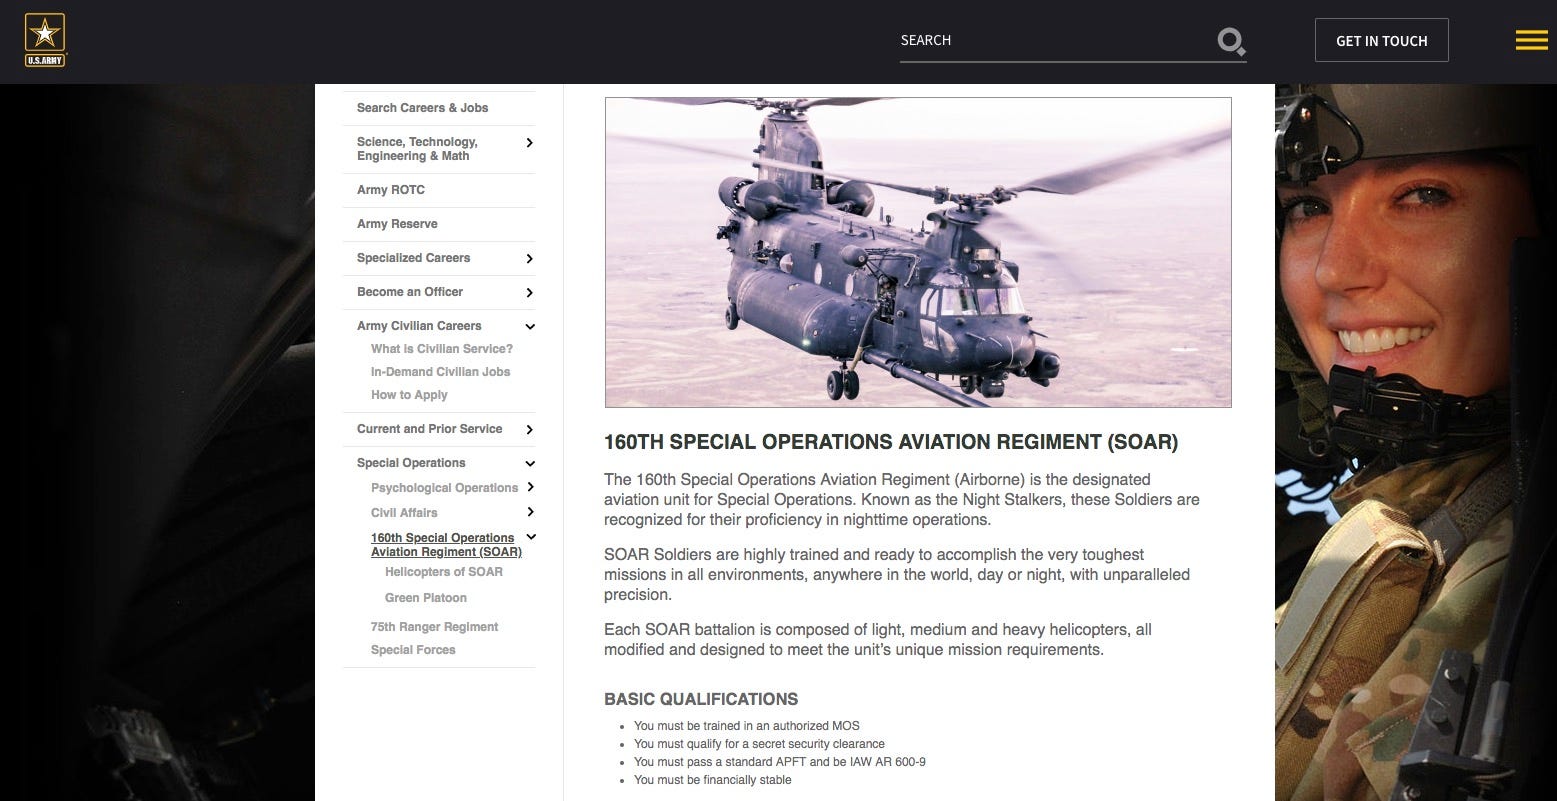Go to Army ROTC page
Viewport: 1557px width, 801px height.
pos(391,190)
